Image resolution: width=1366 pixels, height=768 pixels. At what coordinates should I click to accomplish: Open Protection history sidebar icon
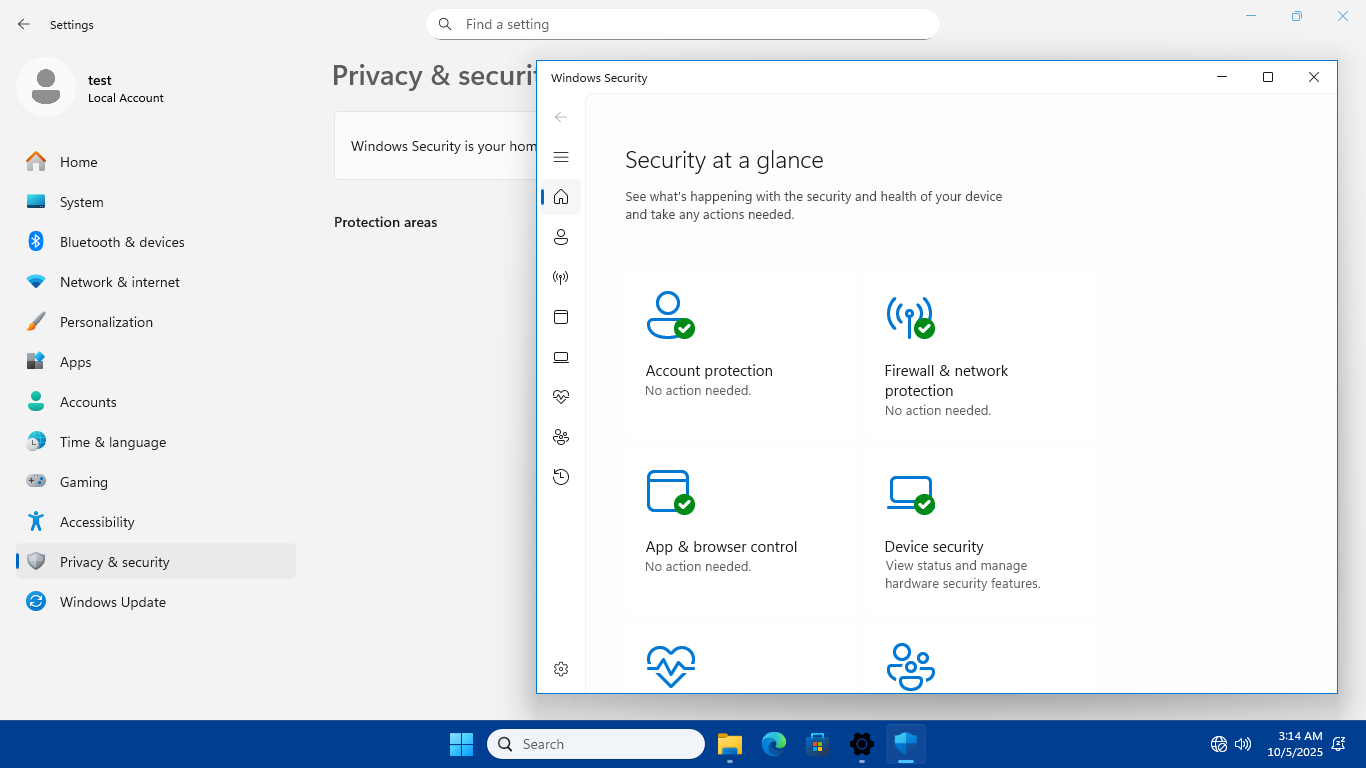(561, 477)
